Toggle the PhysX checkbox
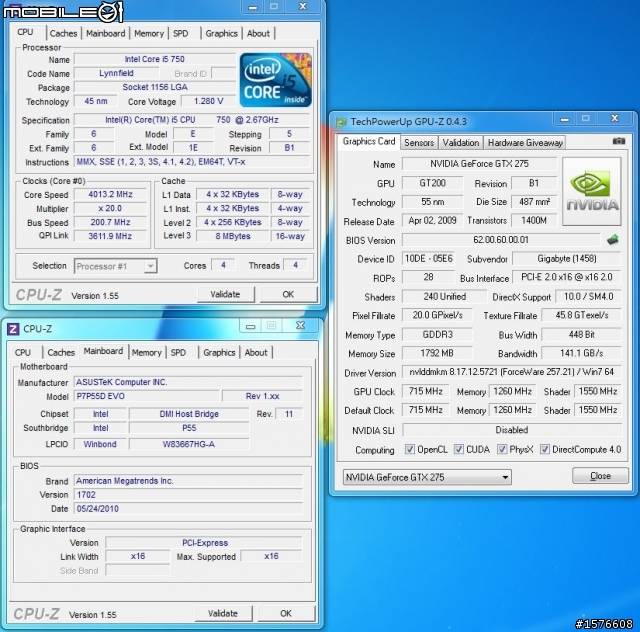The height and width of the screenshot is (632, 640). (502, 449)
